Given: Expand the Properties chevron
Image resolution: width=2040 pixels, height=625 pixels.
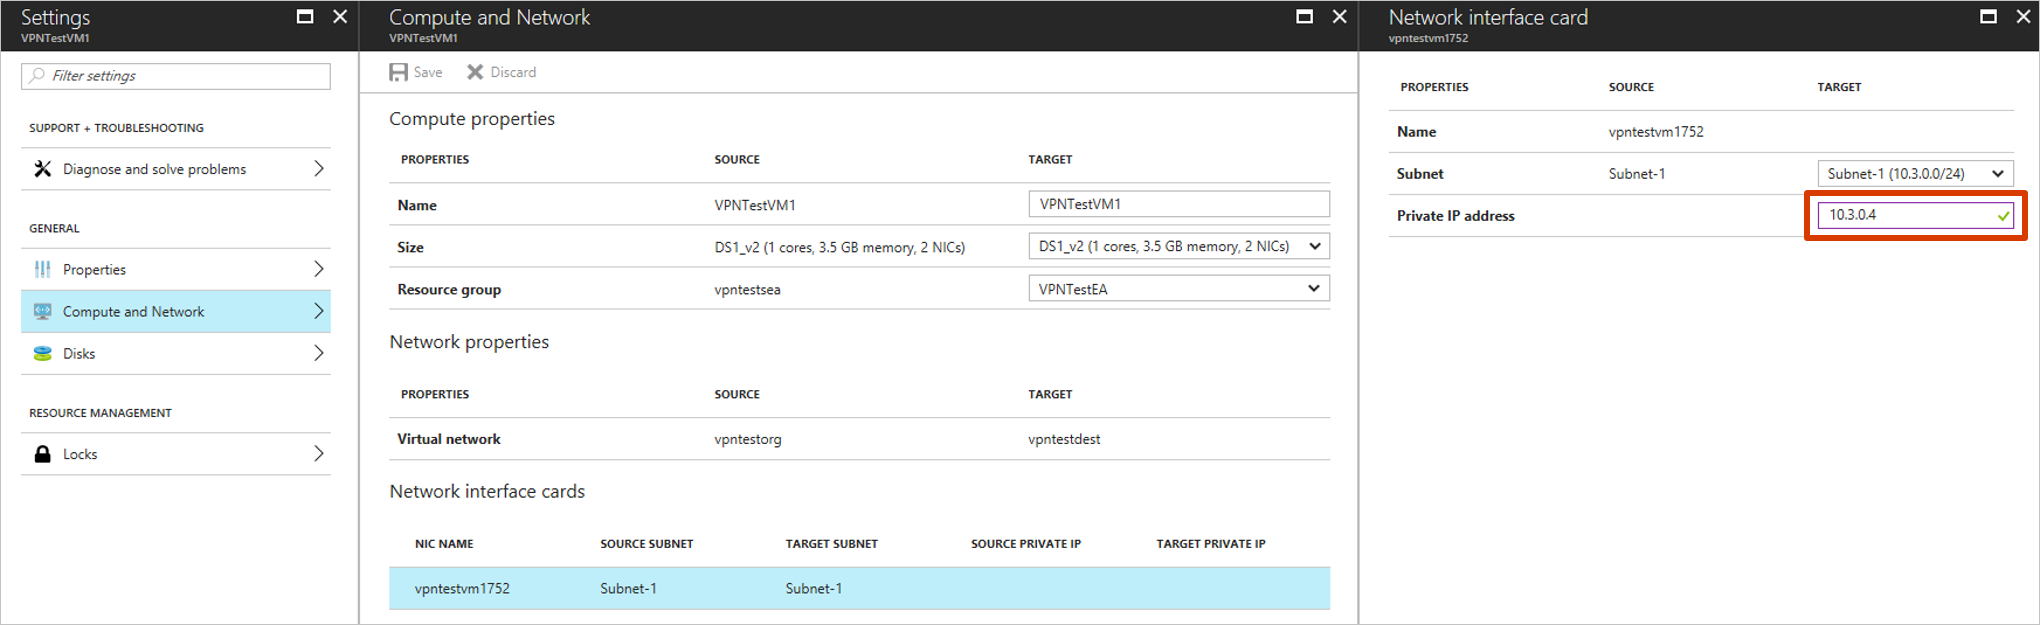Looking at the screenshot, I should [x=318, y=269].
